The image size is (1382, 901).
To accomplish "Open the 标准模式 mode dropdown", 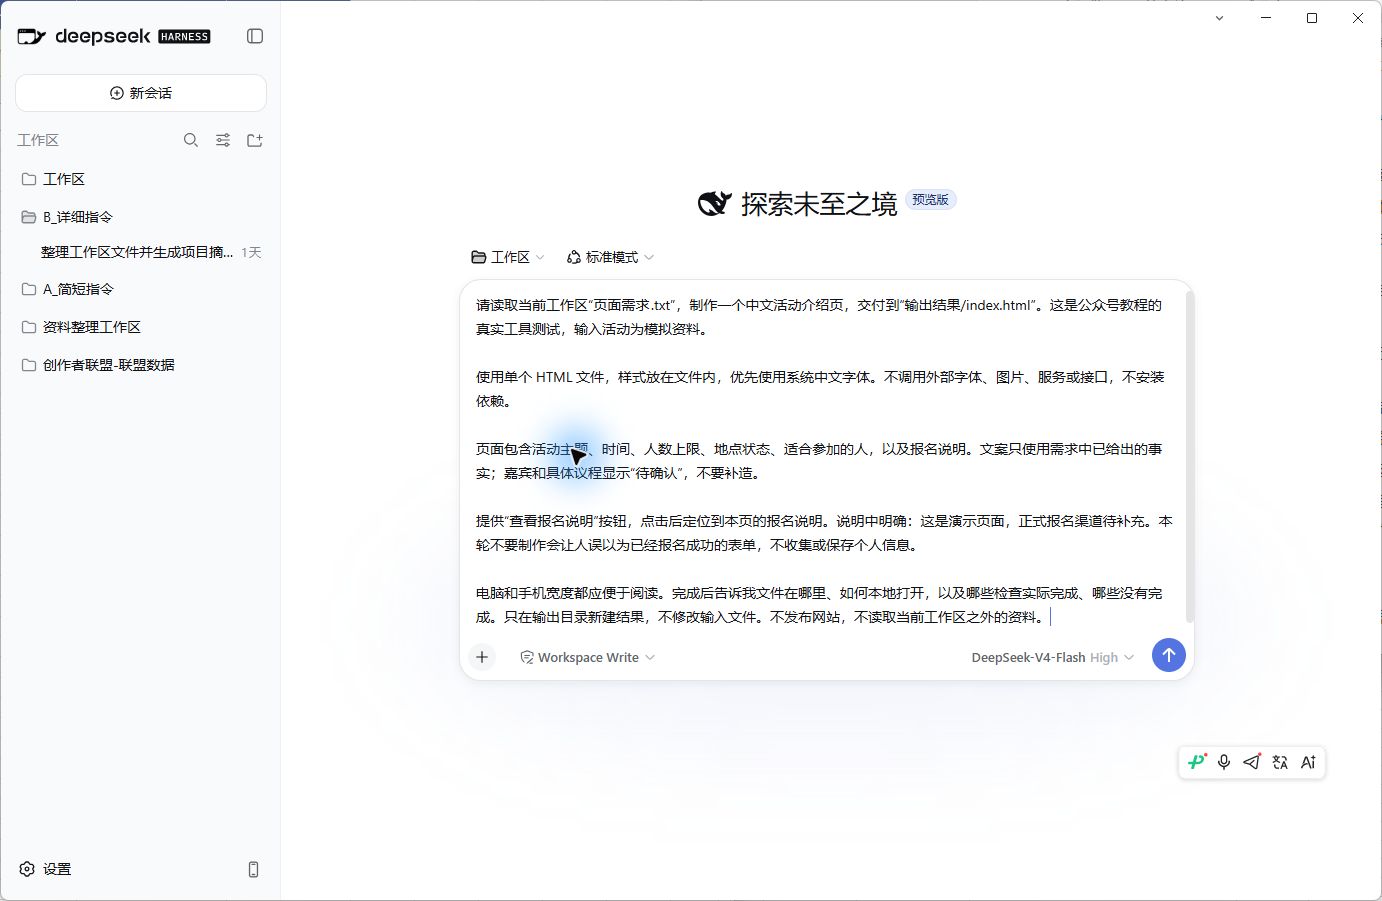I will point(610,257).
